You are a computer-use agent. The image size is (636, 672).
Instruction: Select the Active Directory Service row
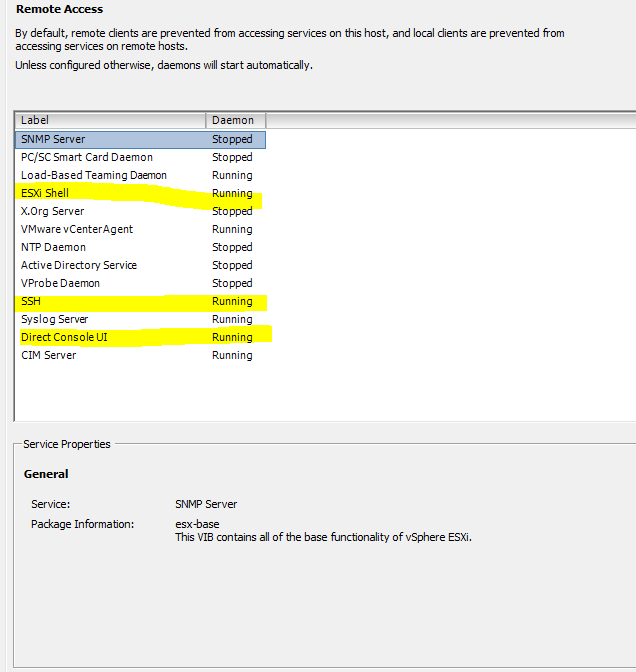141,265
